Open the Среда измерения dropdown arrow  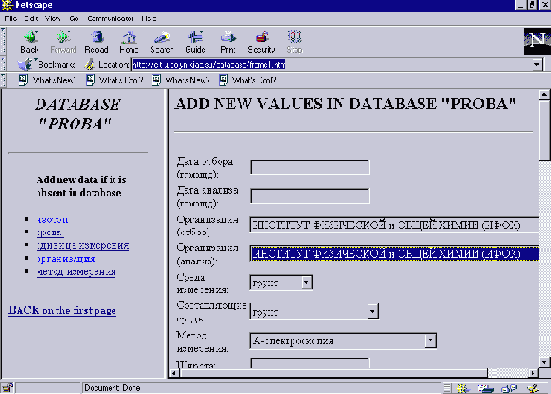coord(306,283)
